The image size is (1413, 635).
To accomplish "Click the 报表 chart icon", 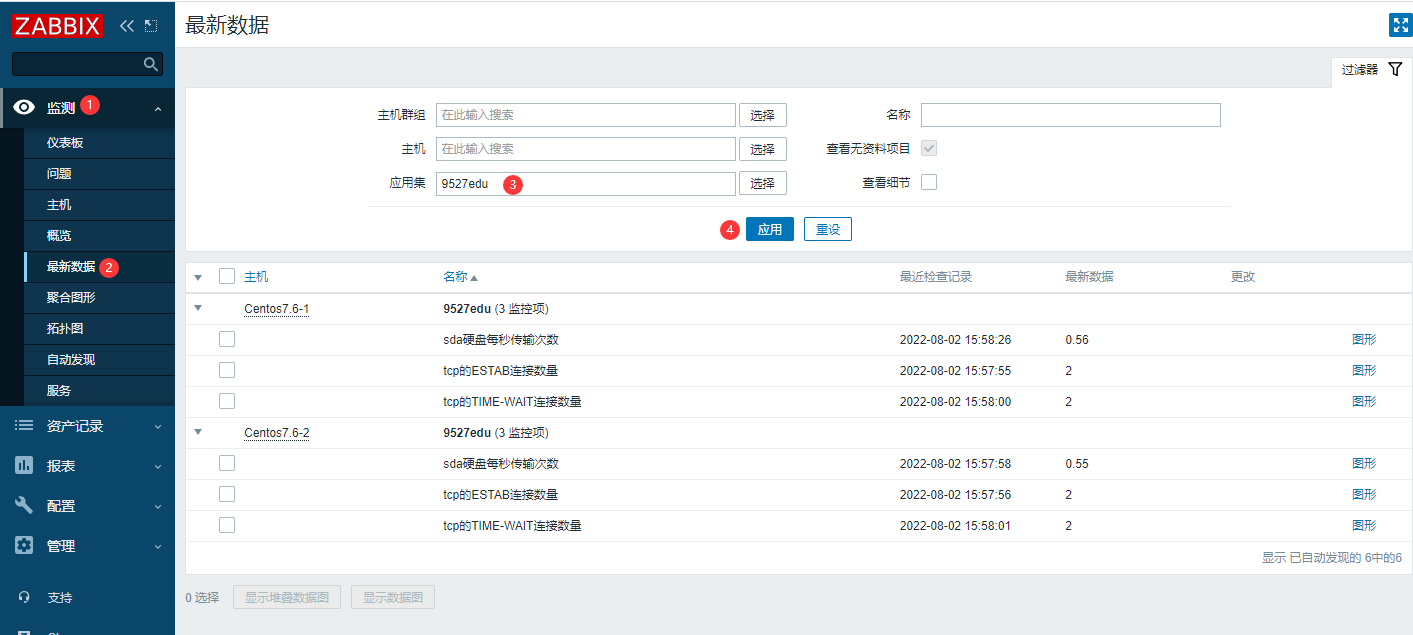I will tap(25, 466).
